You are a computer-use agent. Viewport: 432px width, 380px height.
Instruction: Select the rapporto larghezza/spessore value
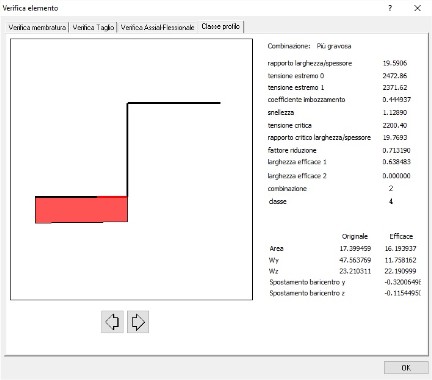(x=395, y=63)
